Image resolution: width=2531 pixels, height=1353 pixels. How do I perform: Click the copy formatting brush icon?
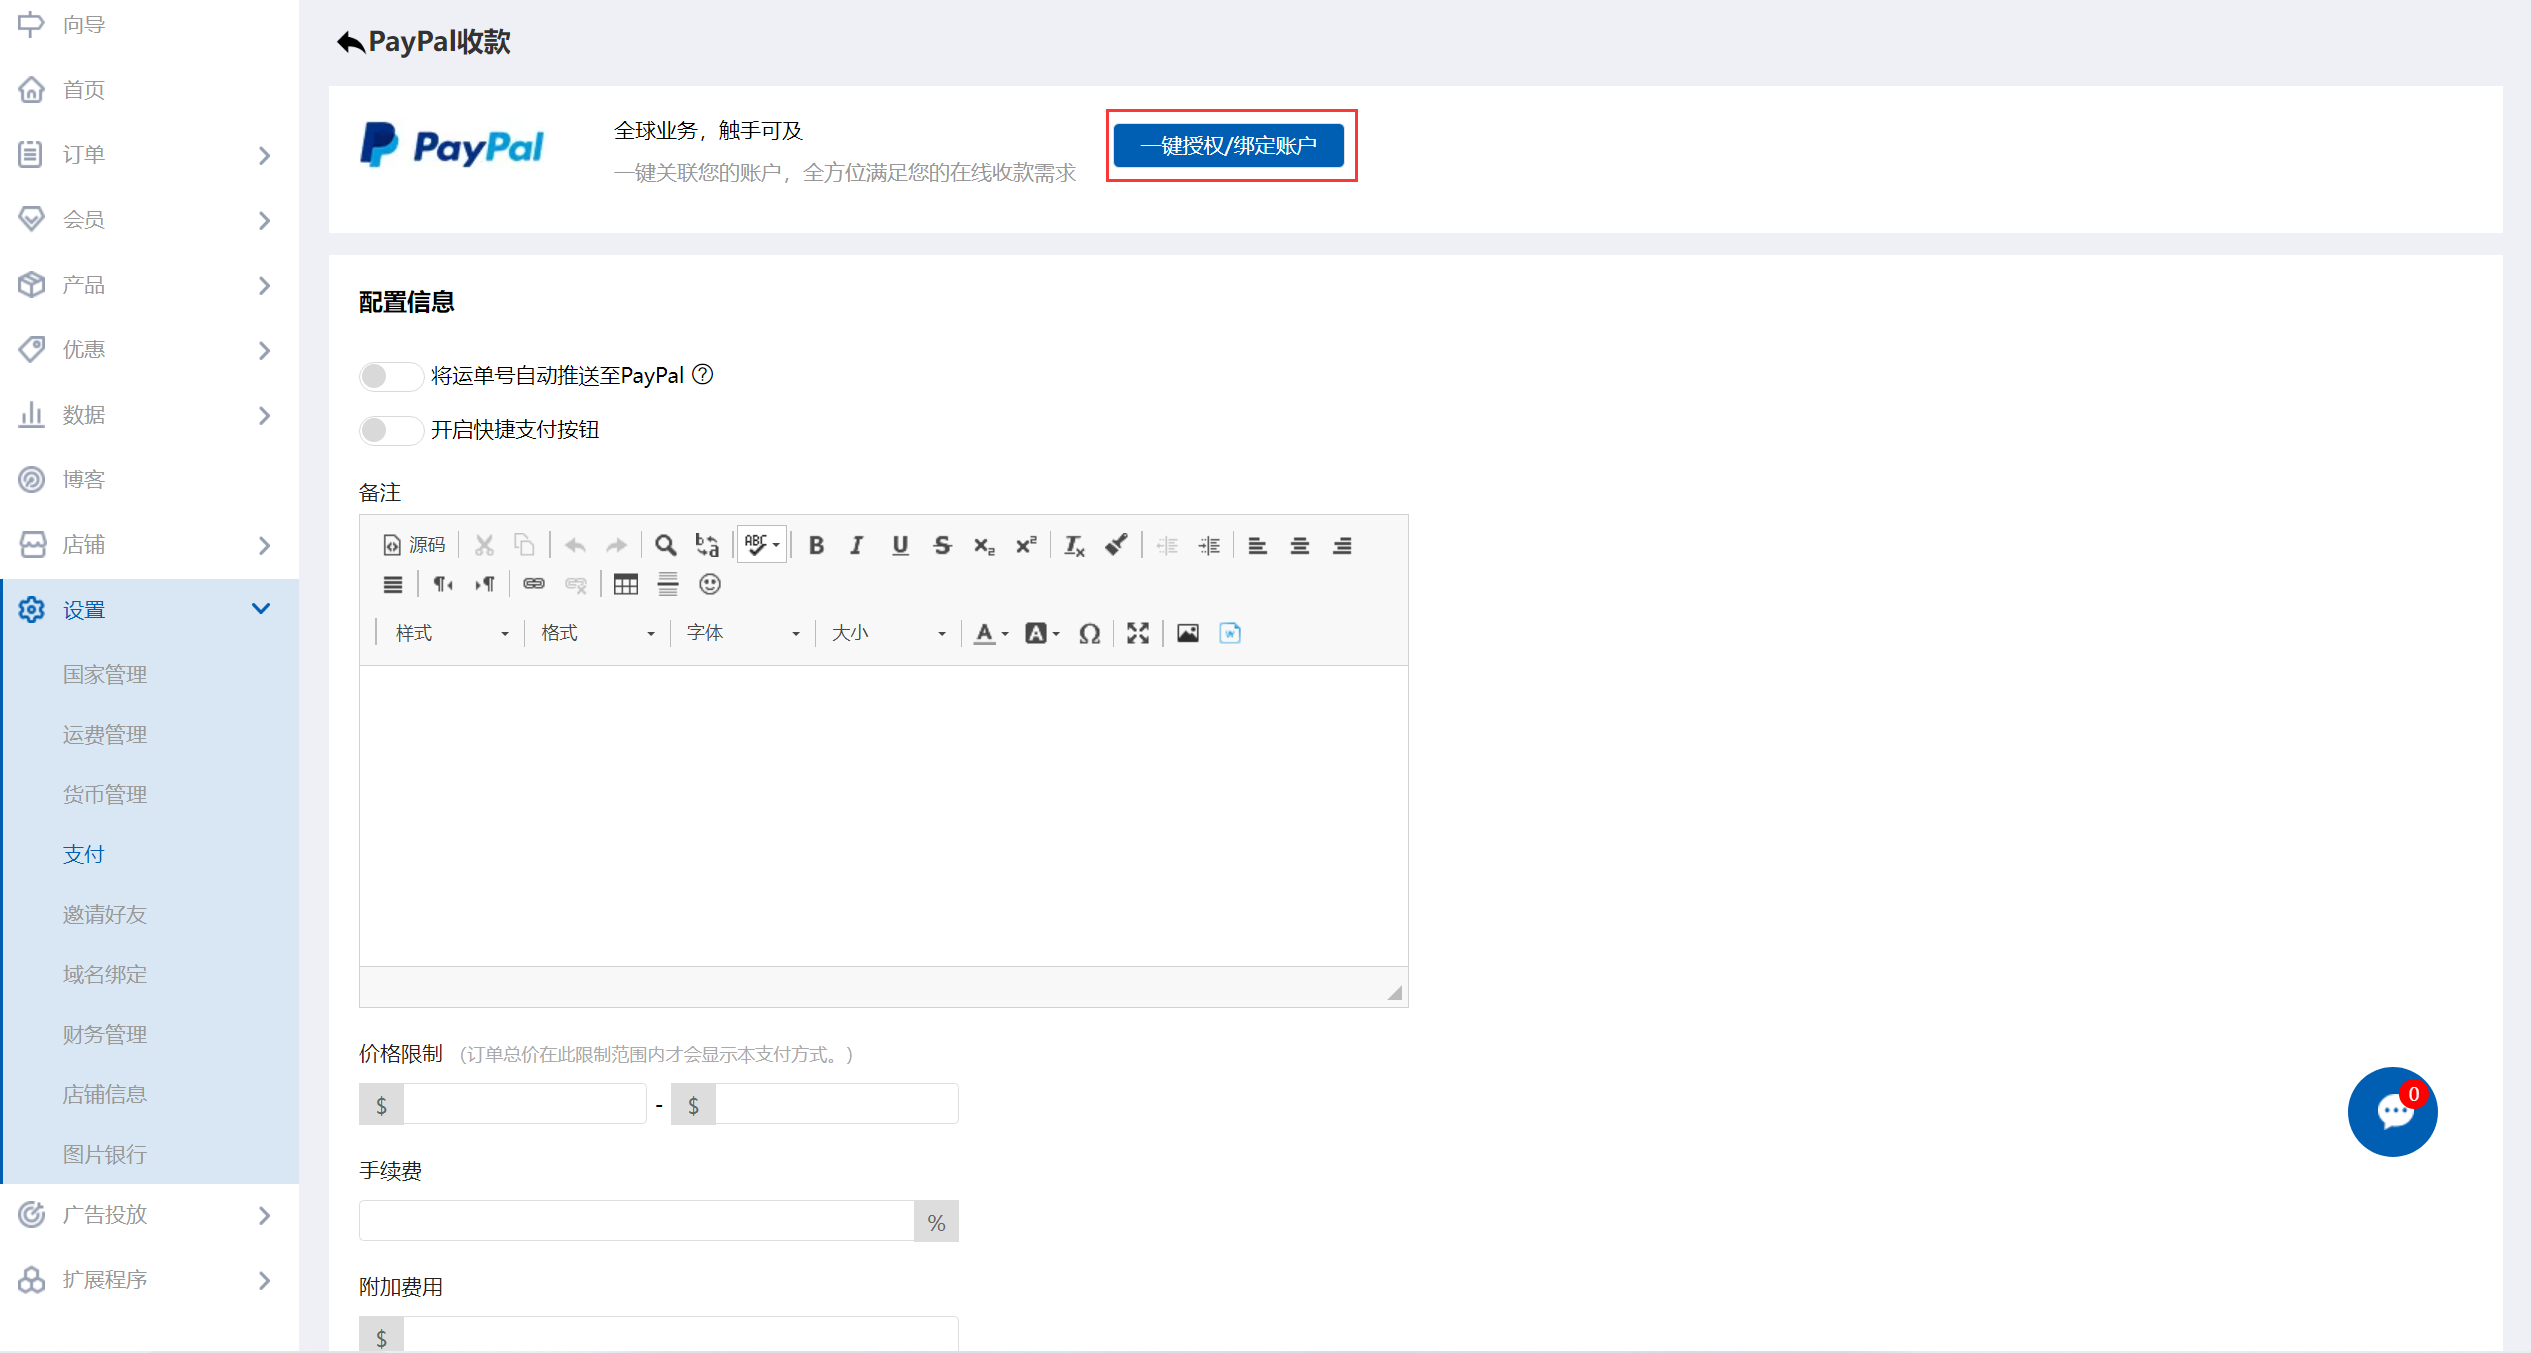tap(1116, 545)
